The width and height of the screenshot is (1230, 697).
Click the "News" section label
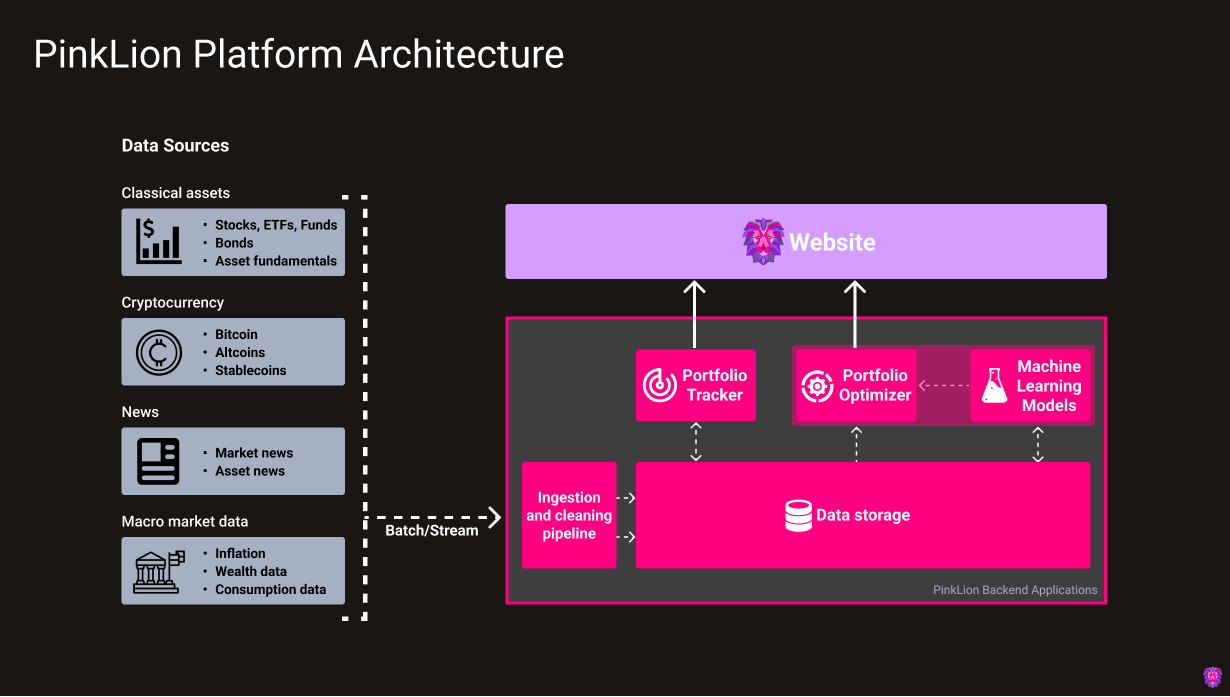pyautogui.click(x=140, y=412)
